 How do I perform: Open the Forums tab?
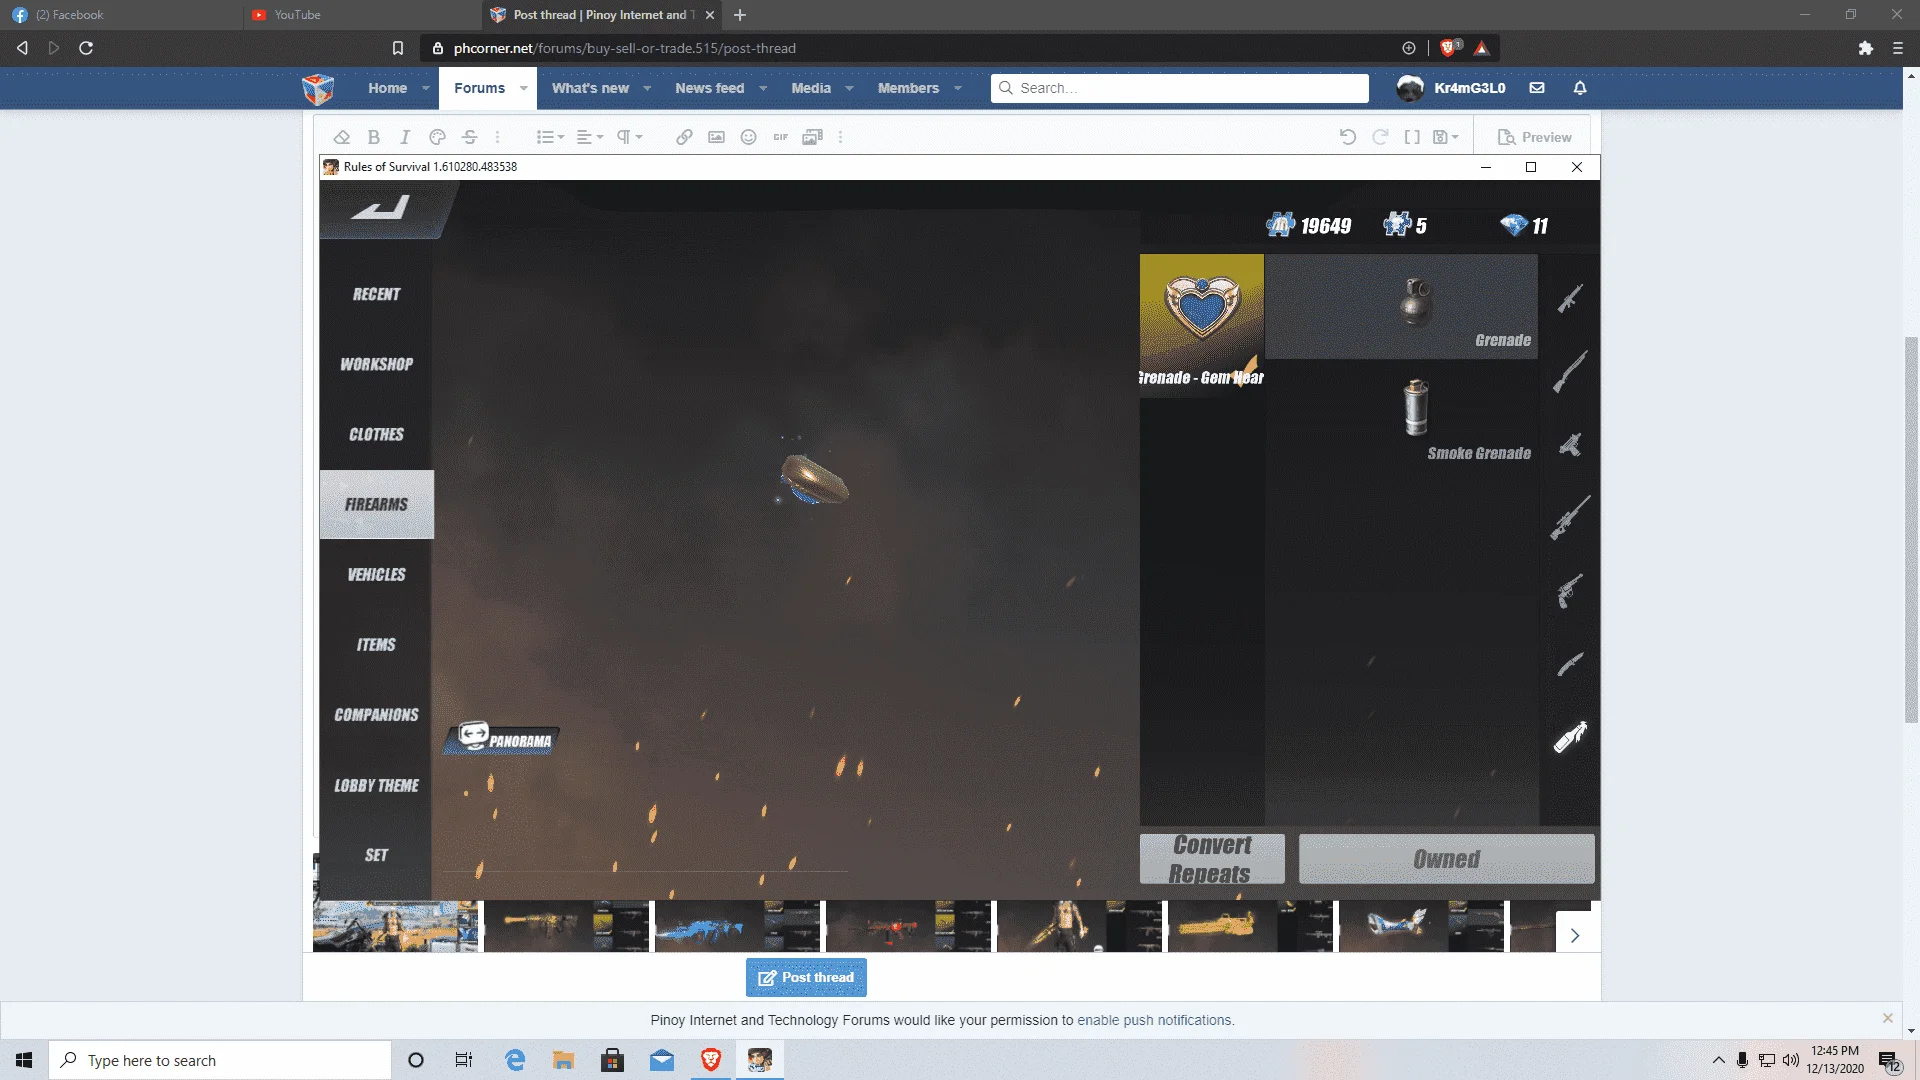click(479, 88)
